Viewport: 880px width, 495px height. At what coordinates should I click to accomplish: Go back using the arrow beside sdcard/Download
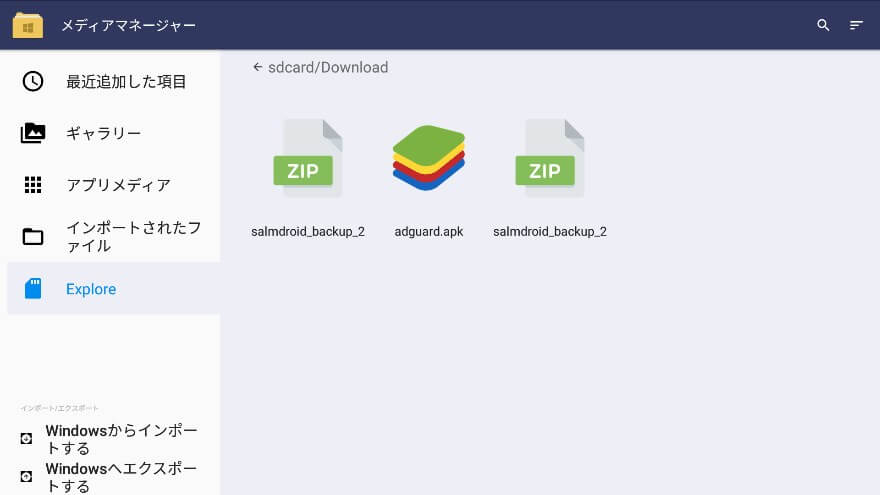(x=257, y=67)
